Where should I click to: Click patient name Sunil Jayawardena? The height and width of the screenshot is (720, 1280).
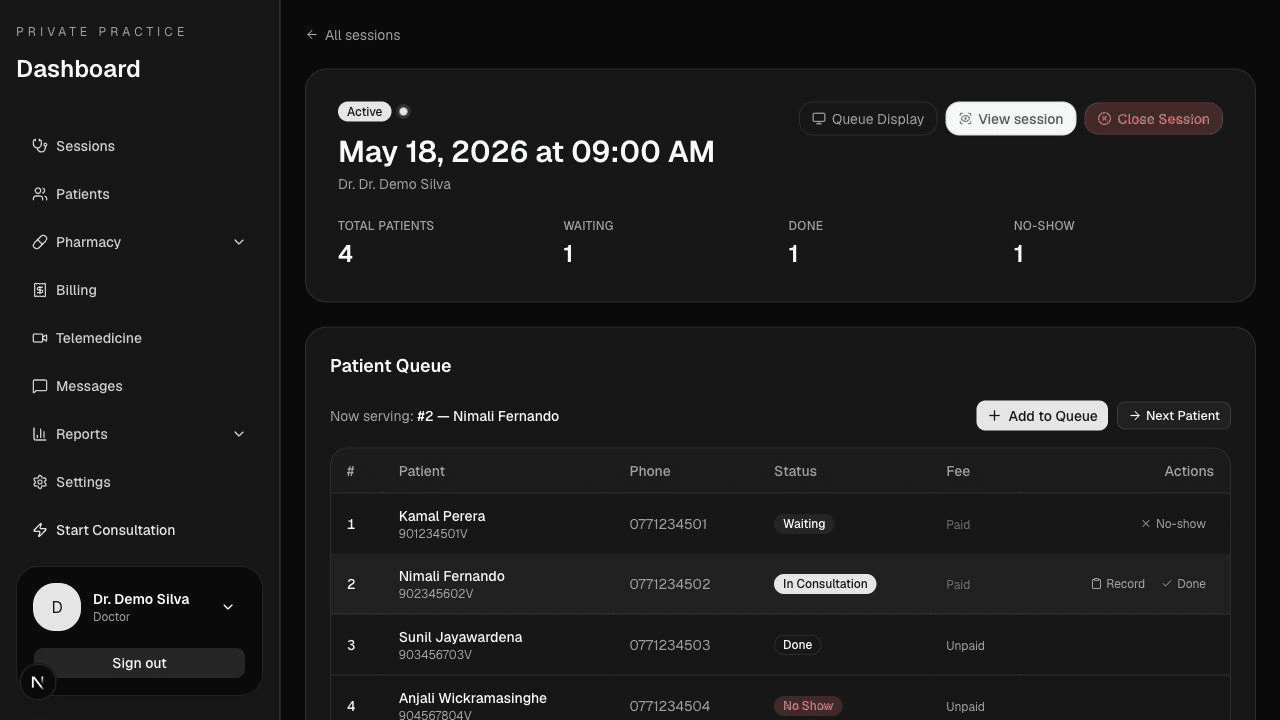[460, 637]
